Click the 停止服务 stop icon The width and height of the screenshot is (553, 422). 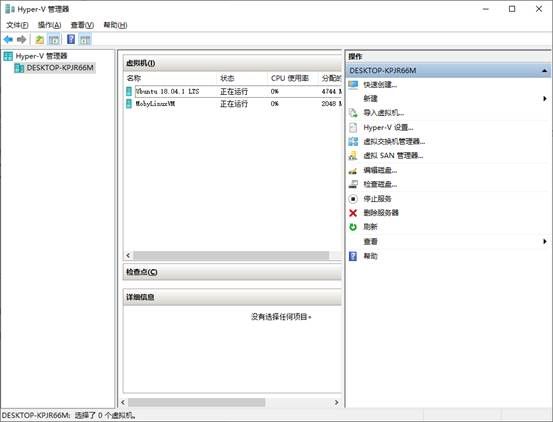(x=353, y=199)
